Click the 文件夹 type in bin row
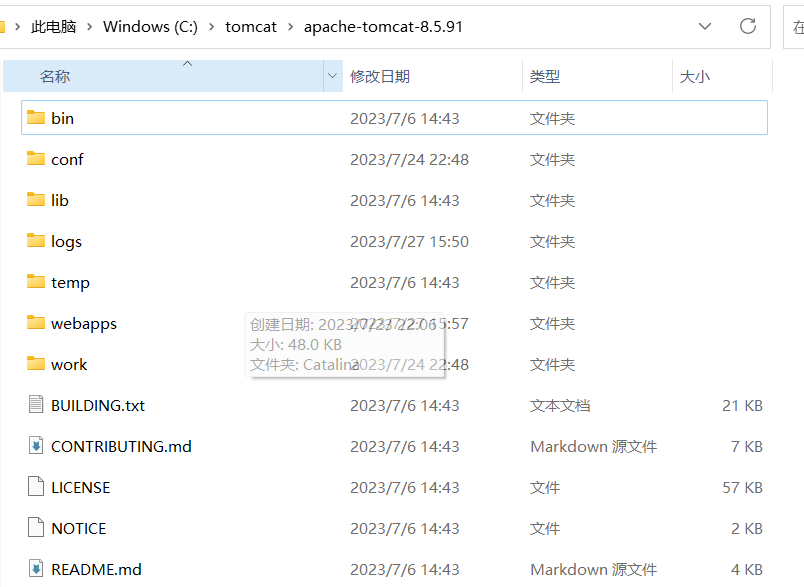This screenshot has width=804, height=587. point(552,118)
